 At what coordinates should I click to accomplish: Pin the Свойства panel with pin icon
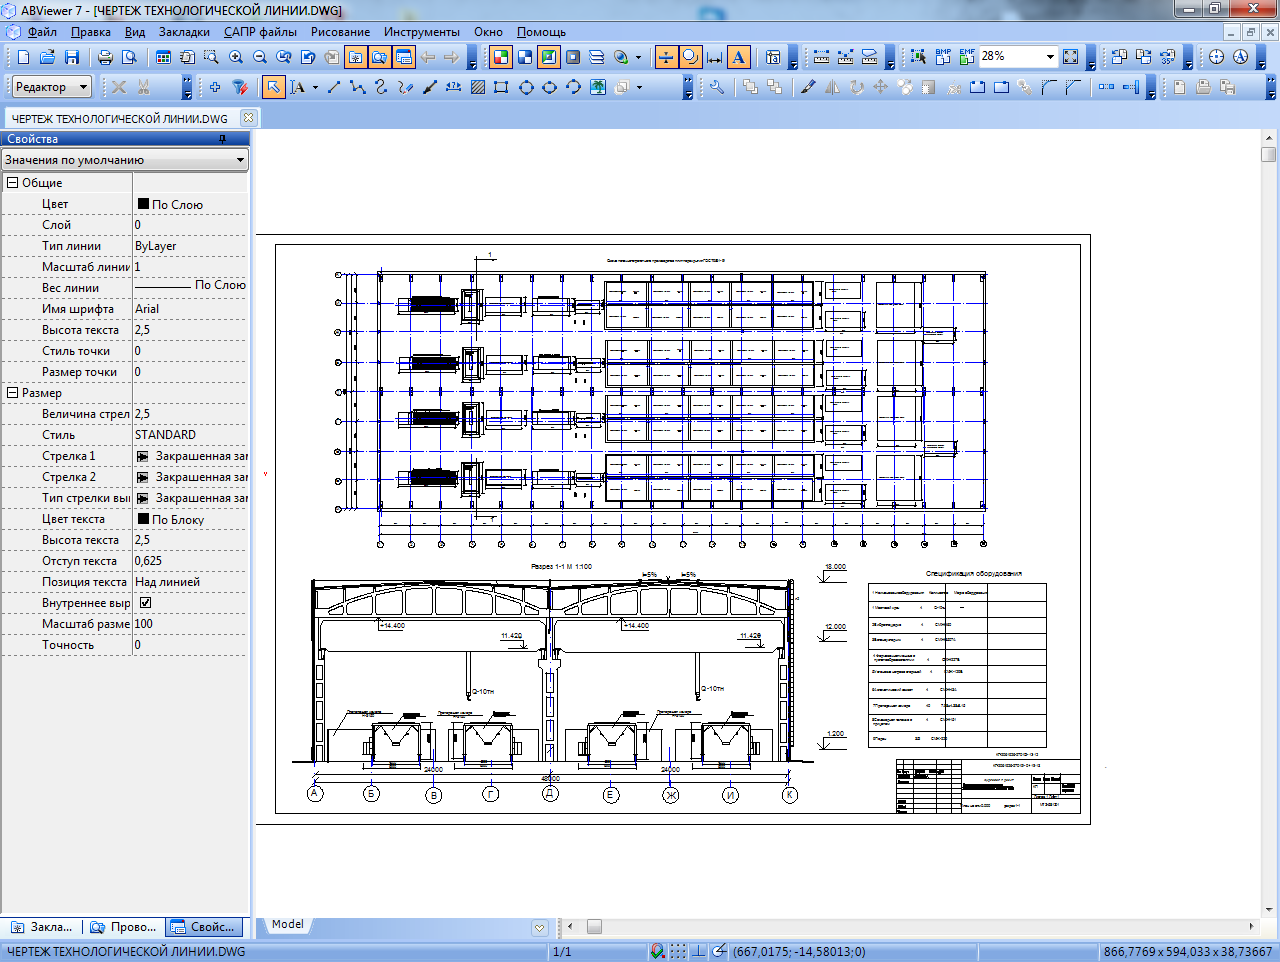click(x=222, y=139)
